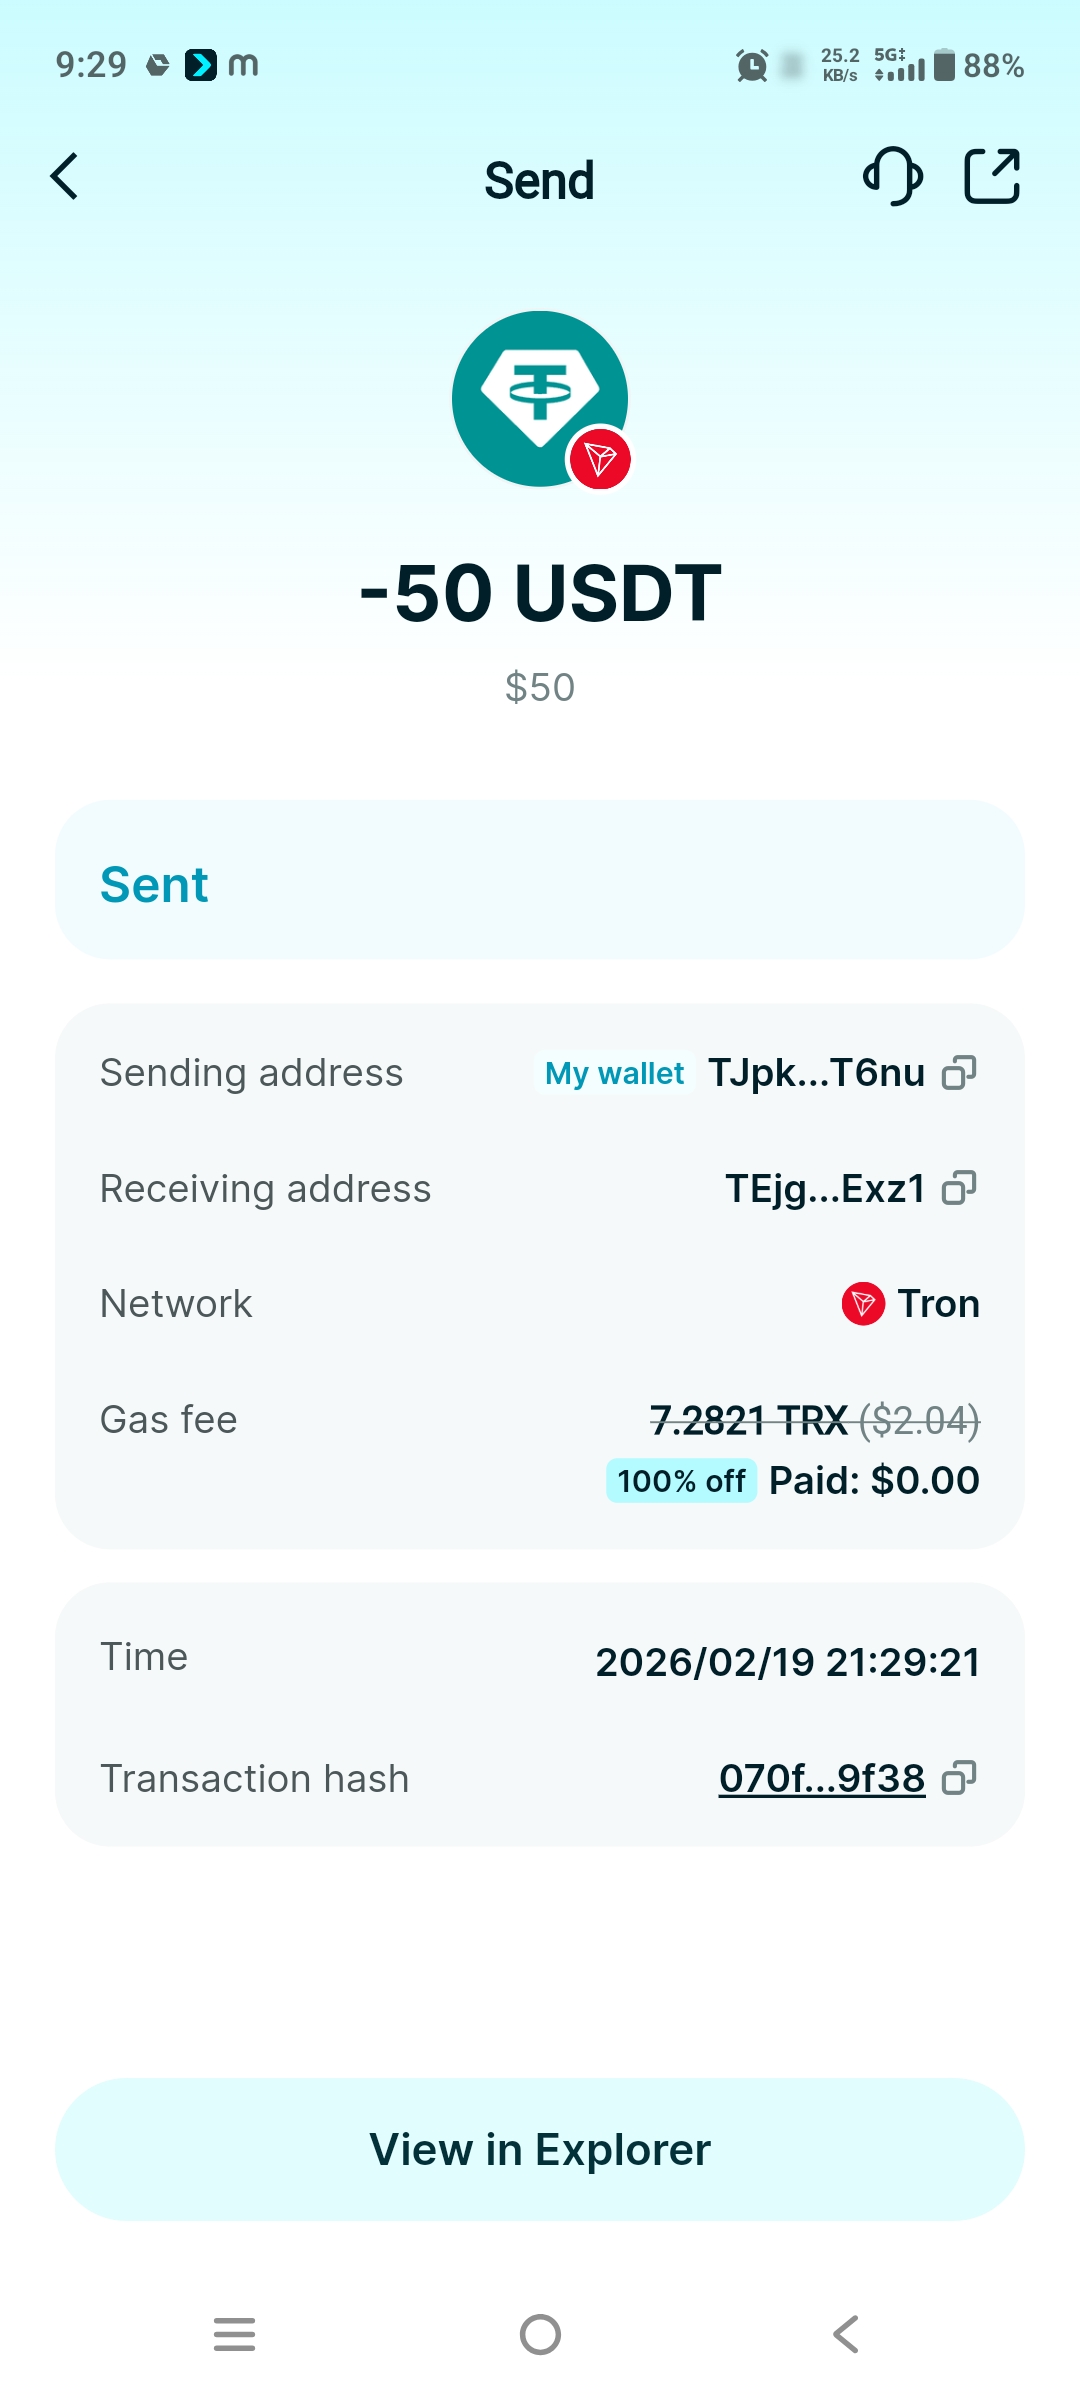The image size is (1080, 2392).
Task: Tap the share transaction icon
Action: click(x=991, y=177)
